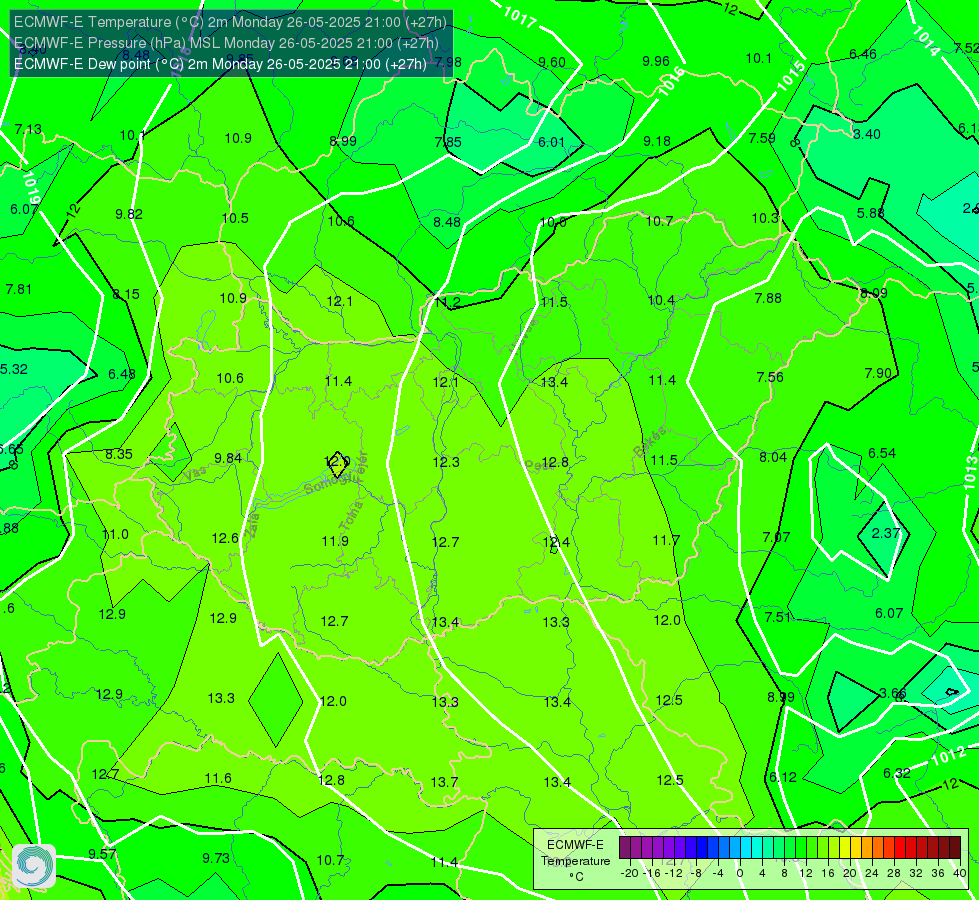Click the 8.35 temperature value
This screenshot has height=900, width=979.
[x=119, y=455]
